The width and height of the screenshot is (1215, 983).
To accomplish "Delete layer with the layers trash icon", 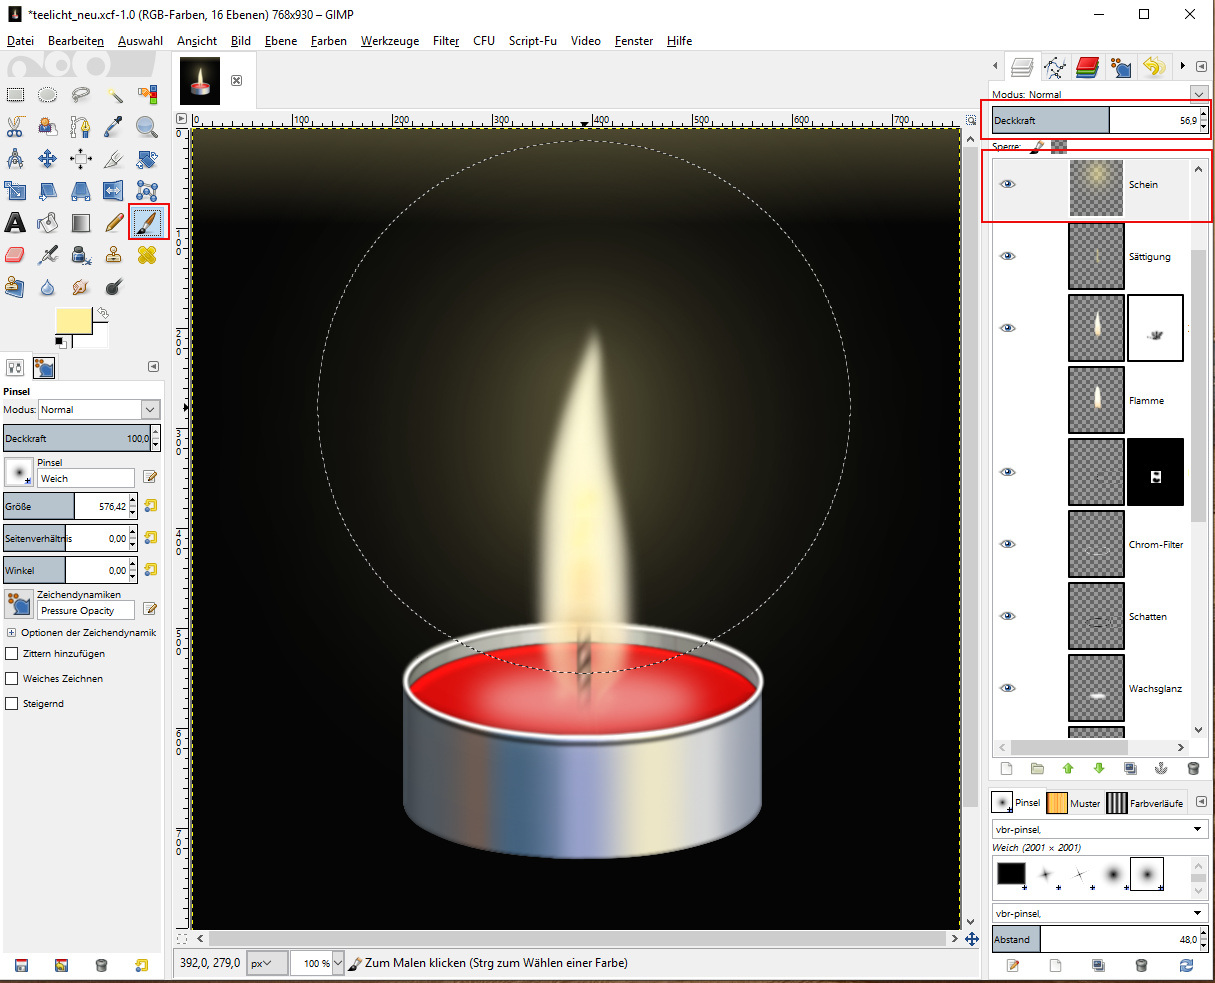I will (1192, 768).
